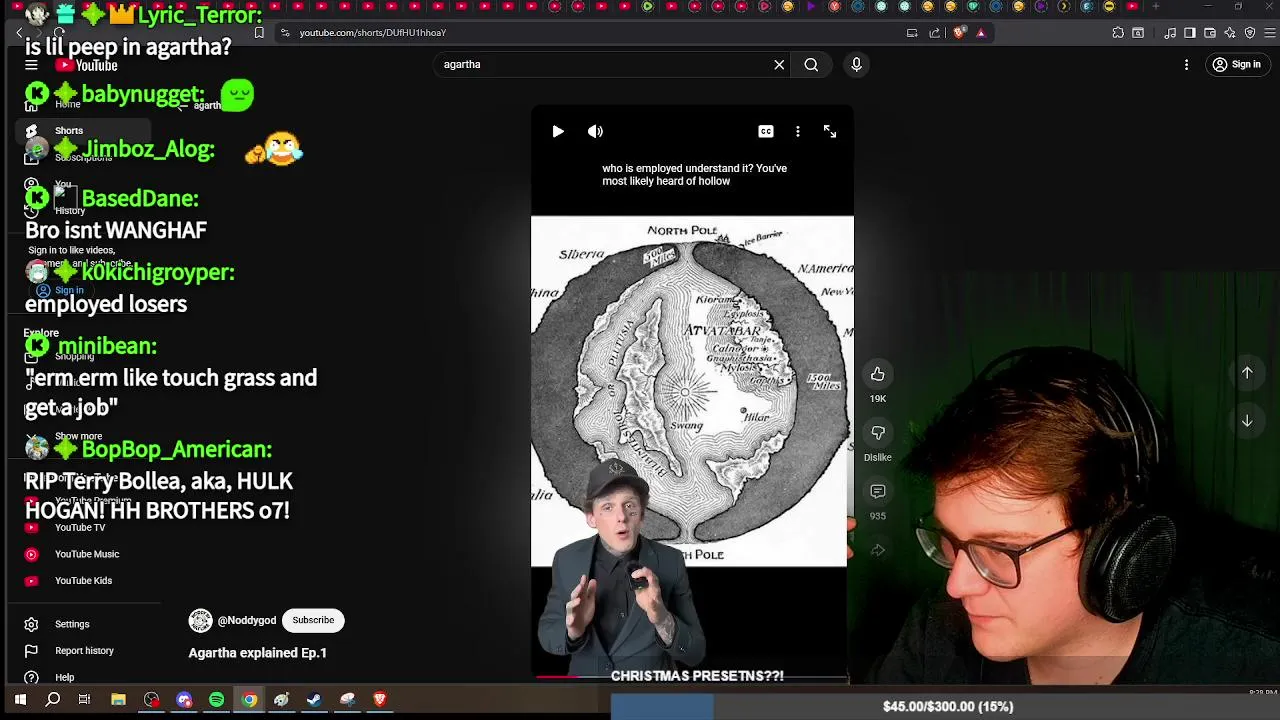
Task: Click the Brave Shields lion icon
Action: [x=960, y=33]
